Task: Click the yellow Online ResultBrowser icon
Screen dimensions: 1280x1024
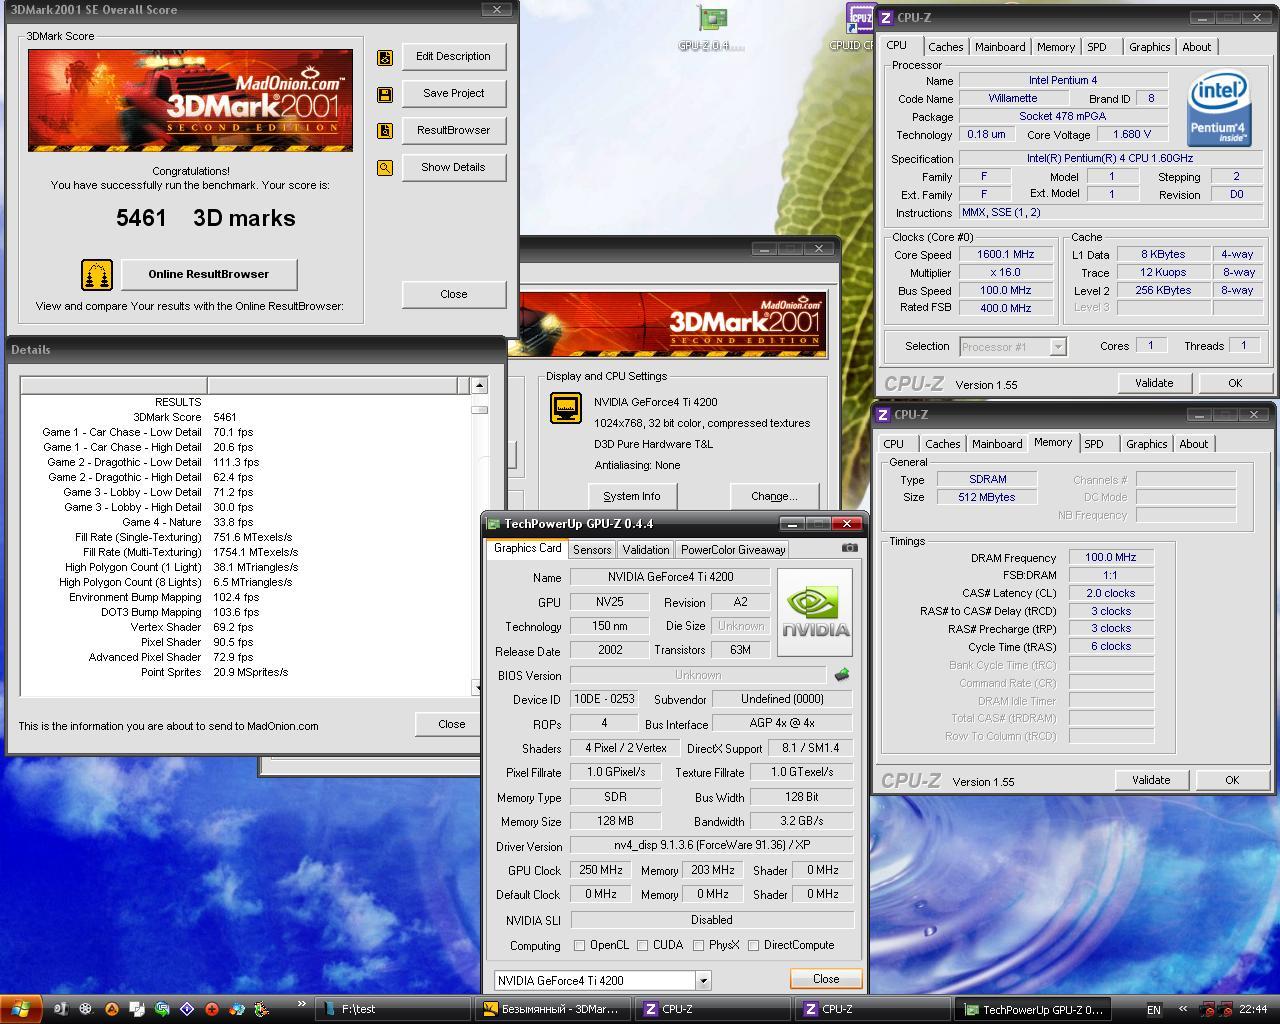Action: click(x=97, y=274)
